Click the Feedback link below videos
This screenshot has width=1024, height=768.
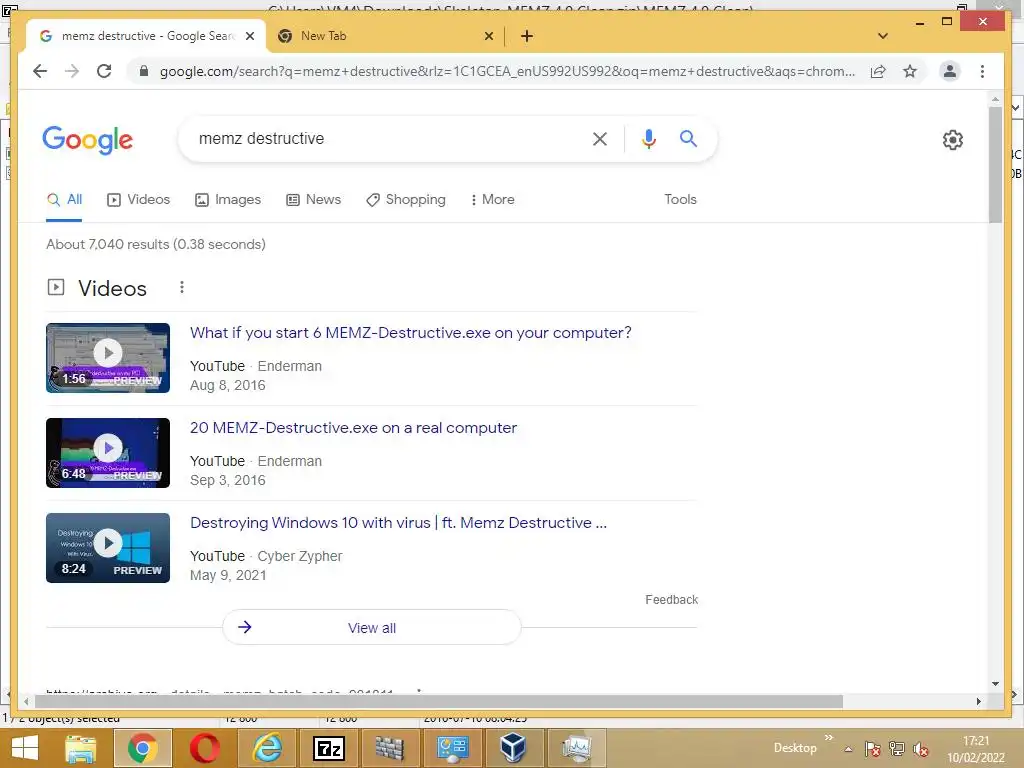[x=671, y=600]
